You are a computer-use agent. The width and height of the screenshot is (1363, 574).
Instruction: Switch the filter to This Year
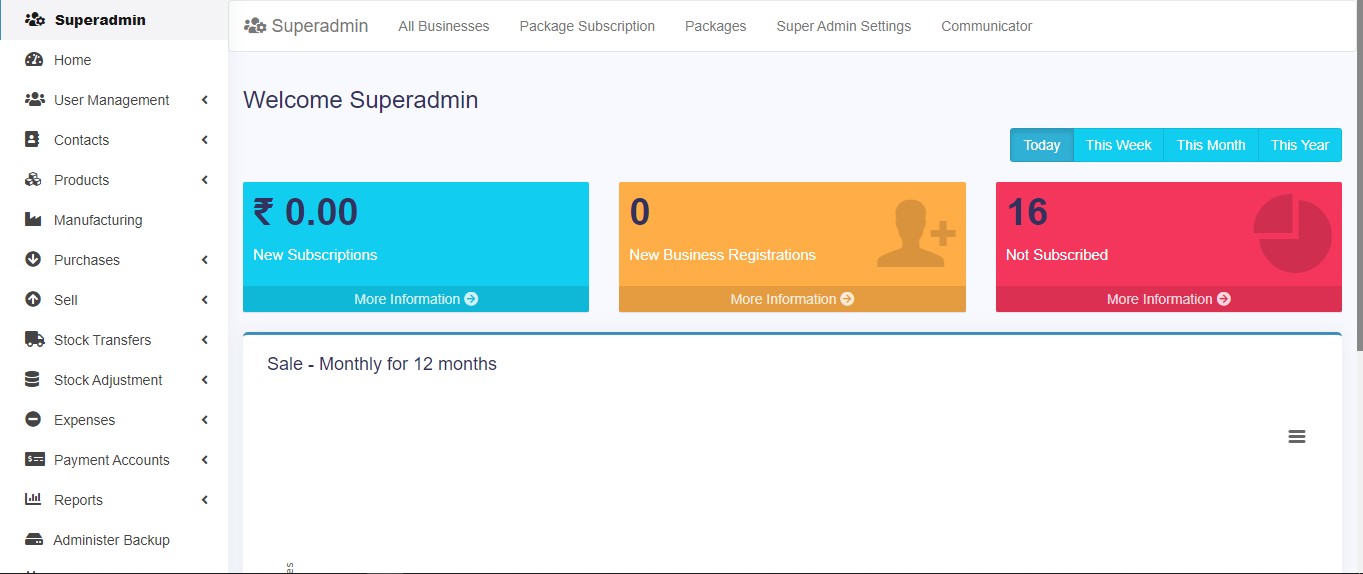[1299, 145]
